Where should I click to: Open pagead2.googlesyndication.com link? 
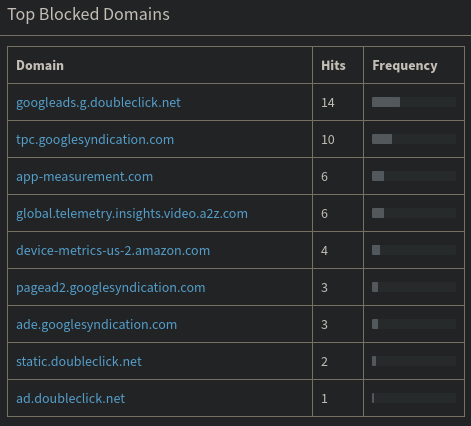pyautogui.click(x=111, y=288)
